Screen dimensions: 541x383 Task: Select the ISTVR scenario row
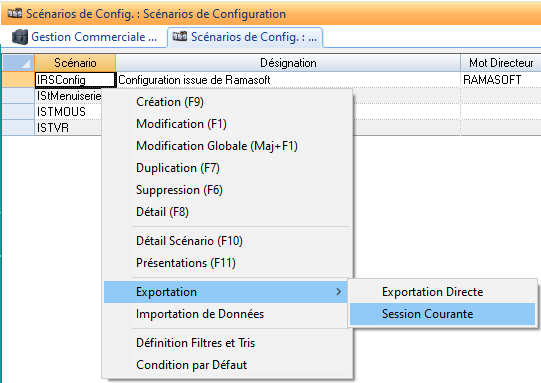coord(53,128)
